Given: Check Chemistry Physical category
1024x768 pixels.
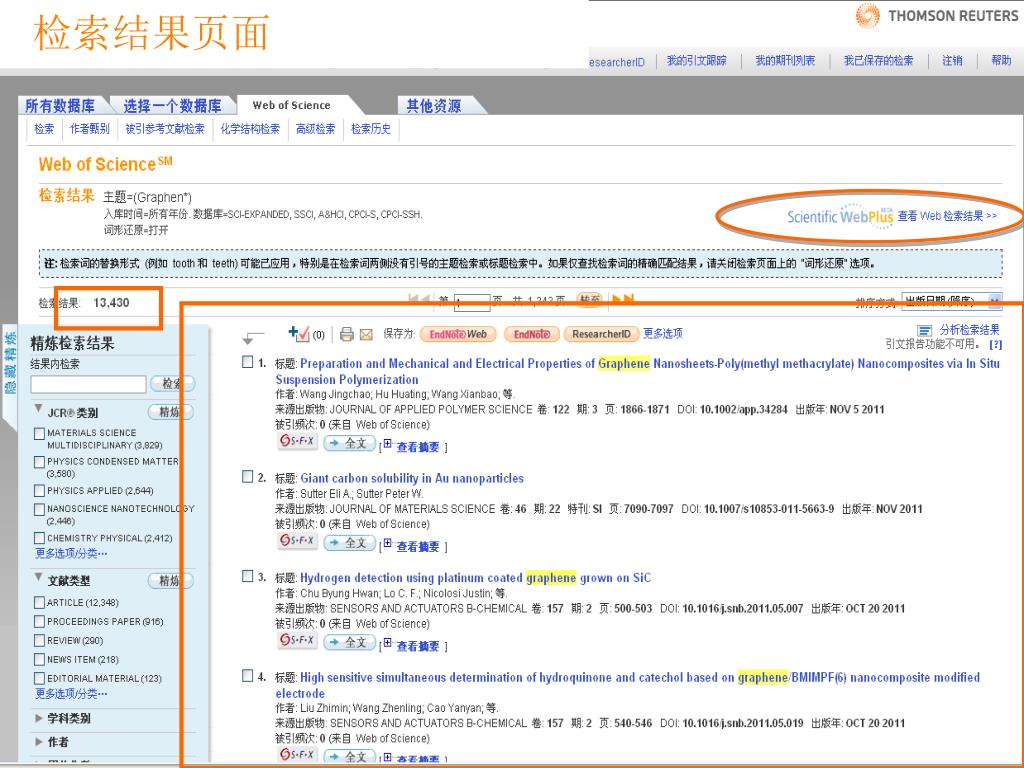Looking at the screenshot, I should 39,539.
